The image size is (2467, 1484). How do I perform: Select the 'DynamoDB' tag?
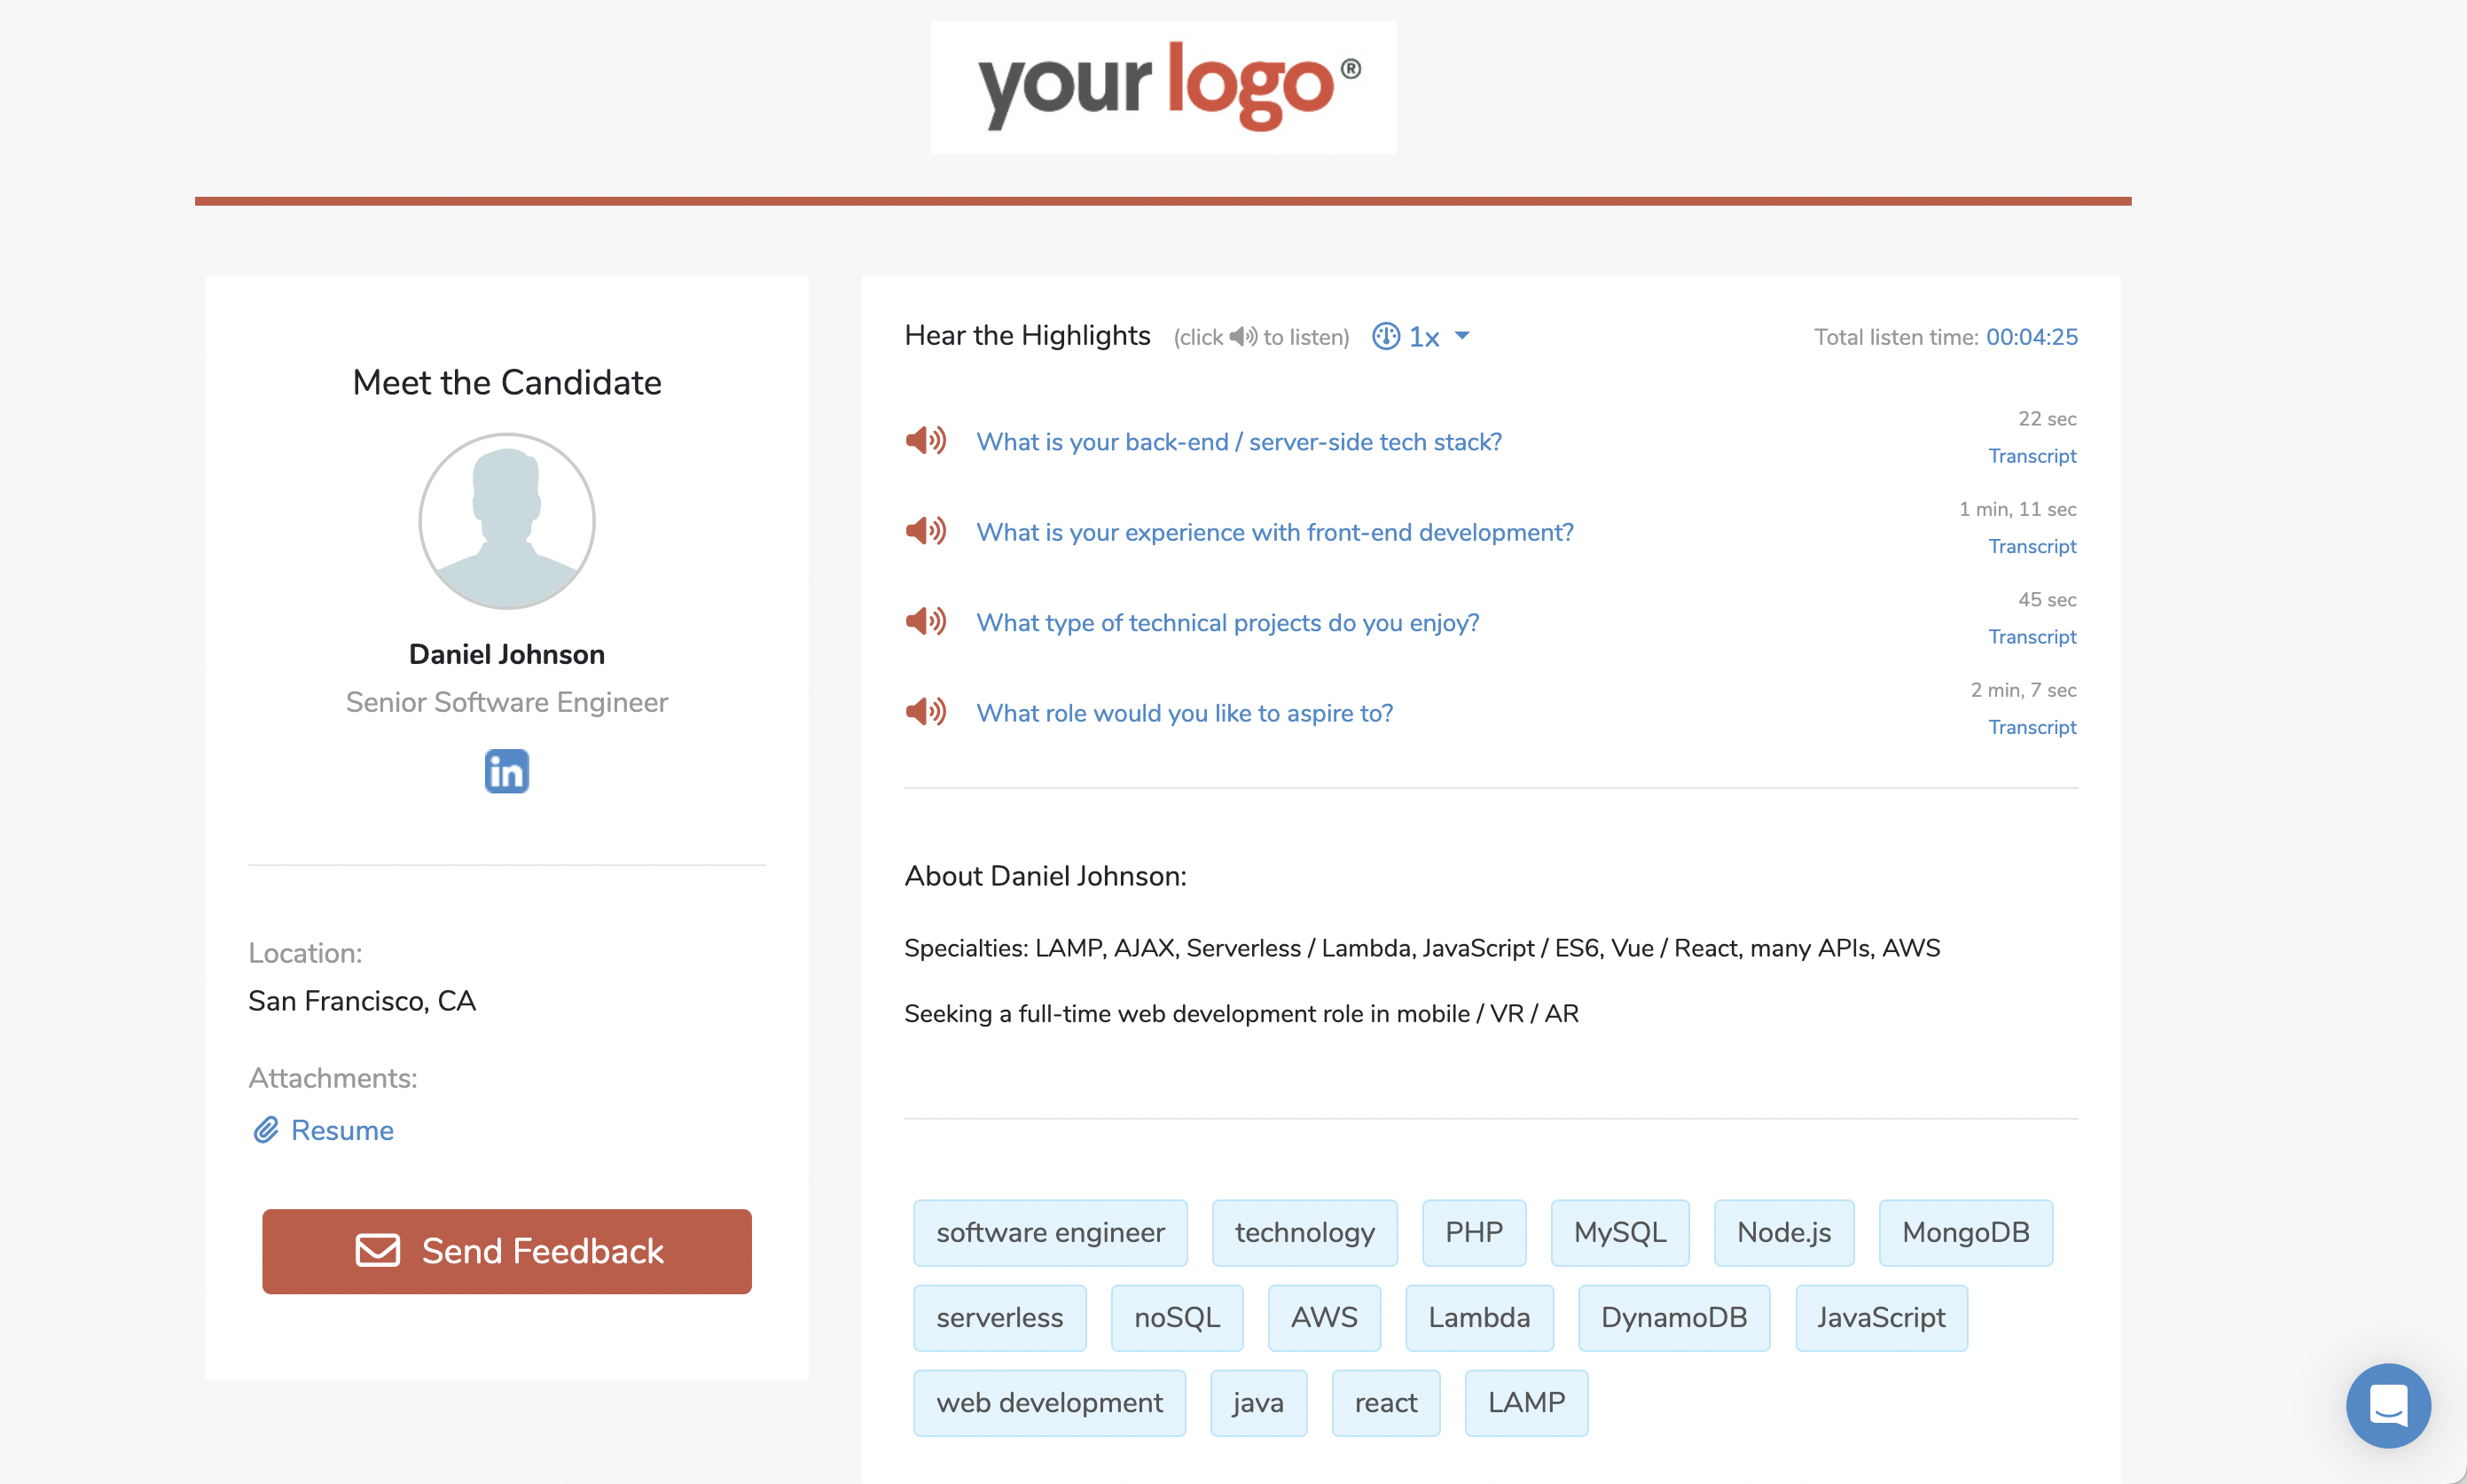click(1673, 1317)
